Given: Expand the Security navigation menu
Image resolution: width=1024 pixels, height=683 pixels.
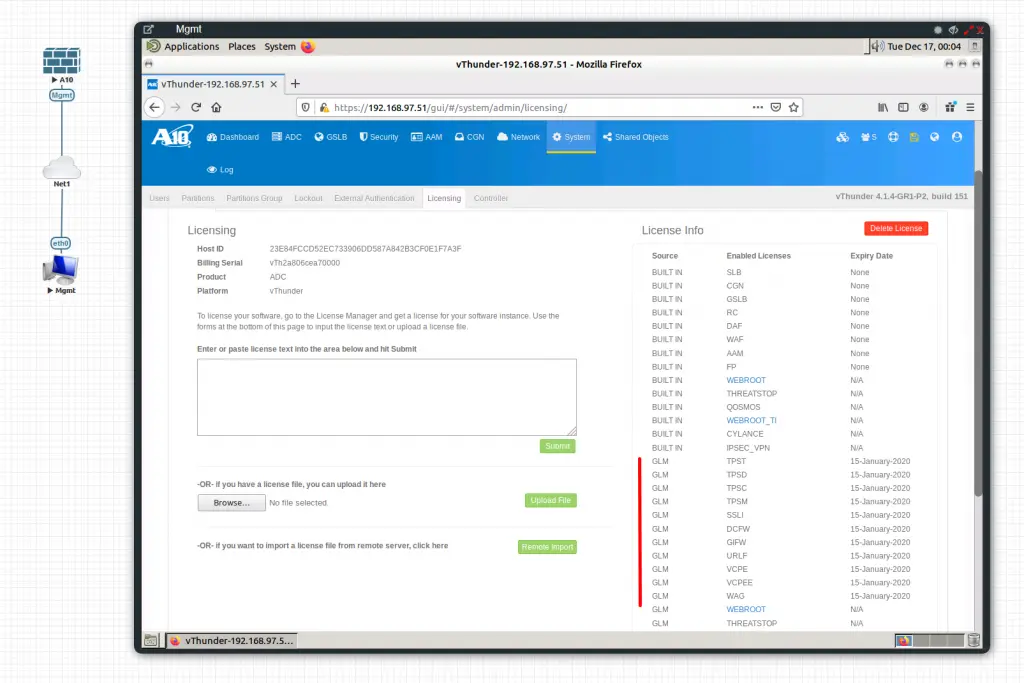Looking at the screenshot, I should [379, 137].
